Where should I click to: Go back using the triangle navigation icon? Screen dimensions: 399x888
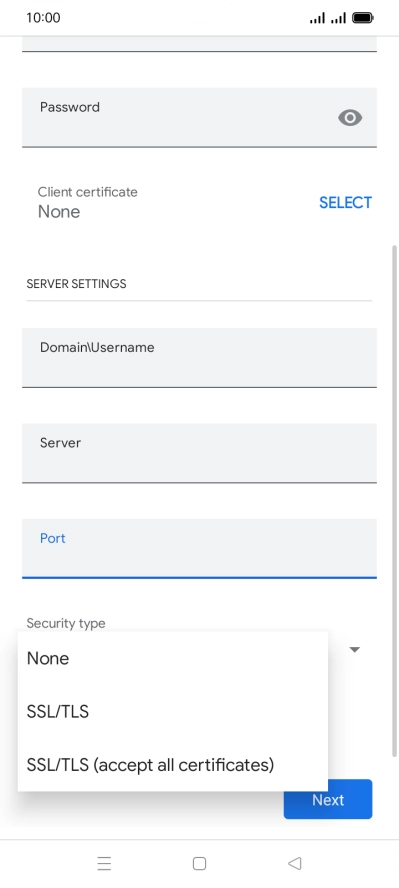pyautogui.click(x=294, y=863)
